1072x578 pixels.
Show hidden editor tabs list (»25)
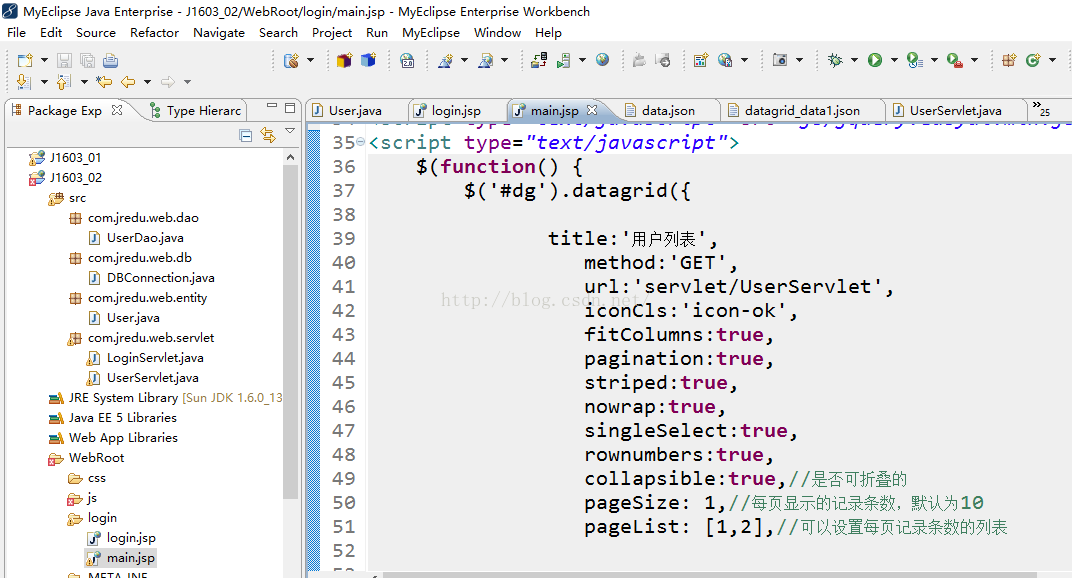[x=1041, y=109]
